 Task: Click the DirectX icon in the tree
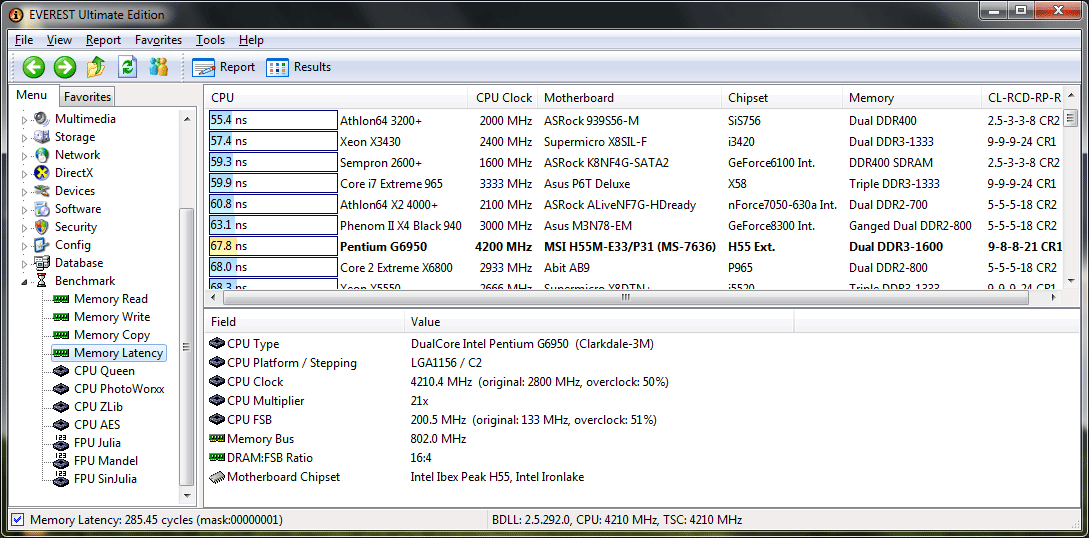(x=42, y=173)
